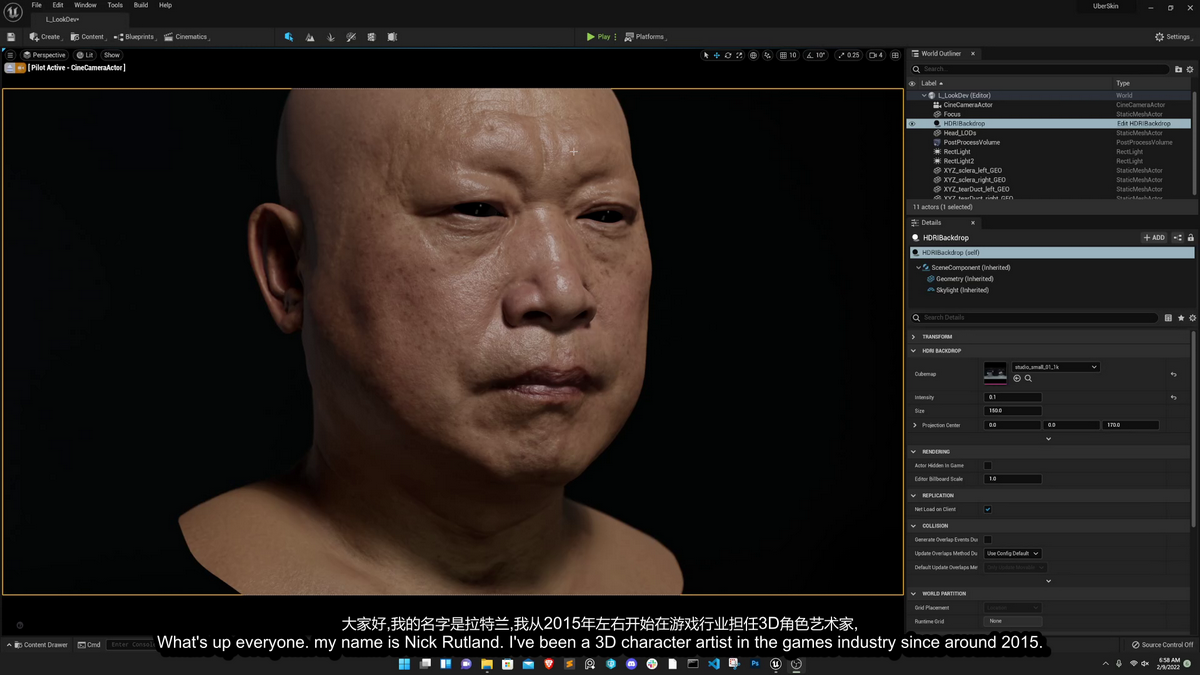Click the browse-to-asset magnifier under Cubemap

(x=1028, y=378)
